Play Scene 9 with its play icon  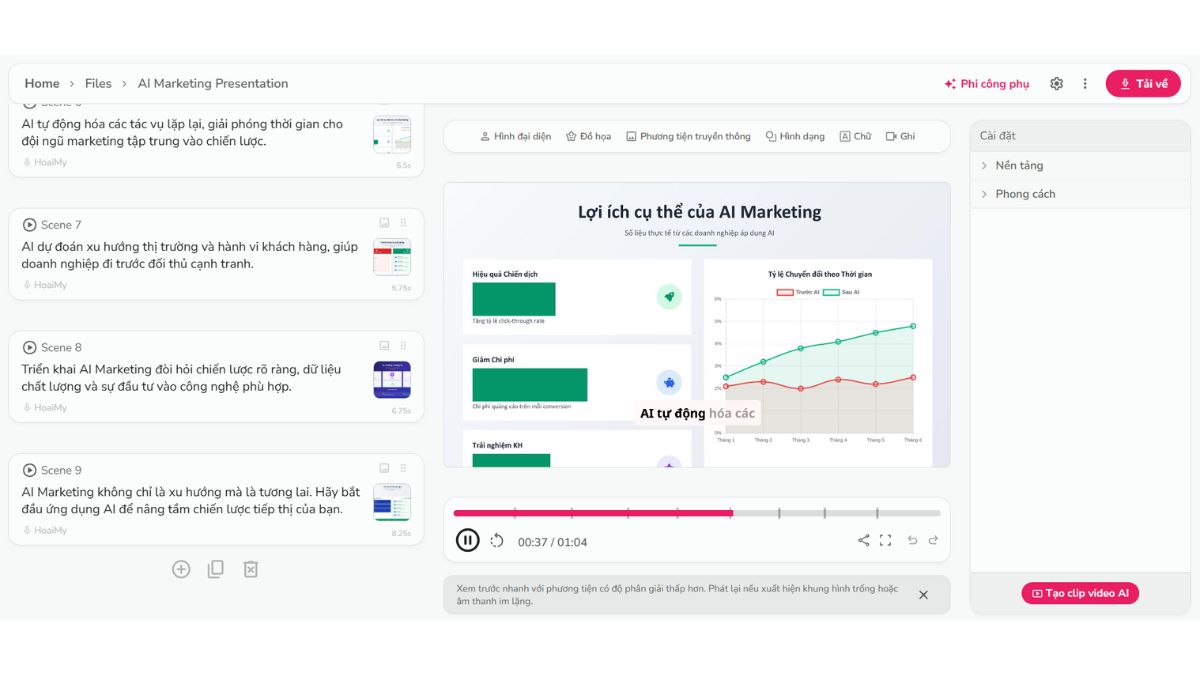coord(29,470)
